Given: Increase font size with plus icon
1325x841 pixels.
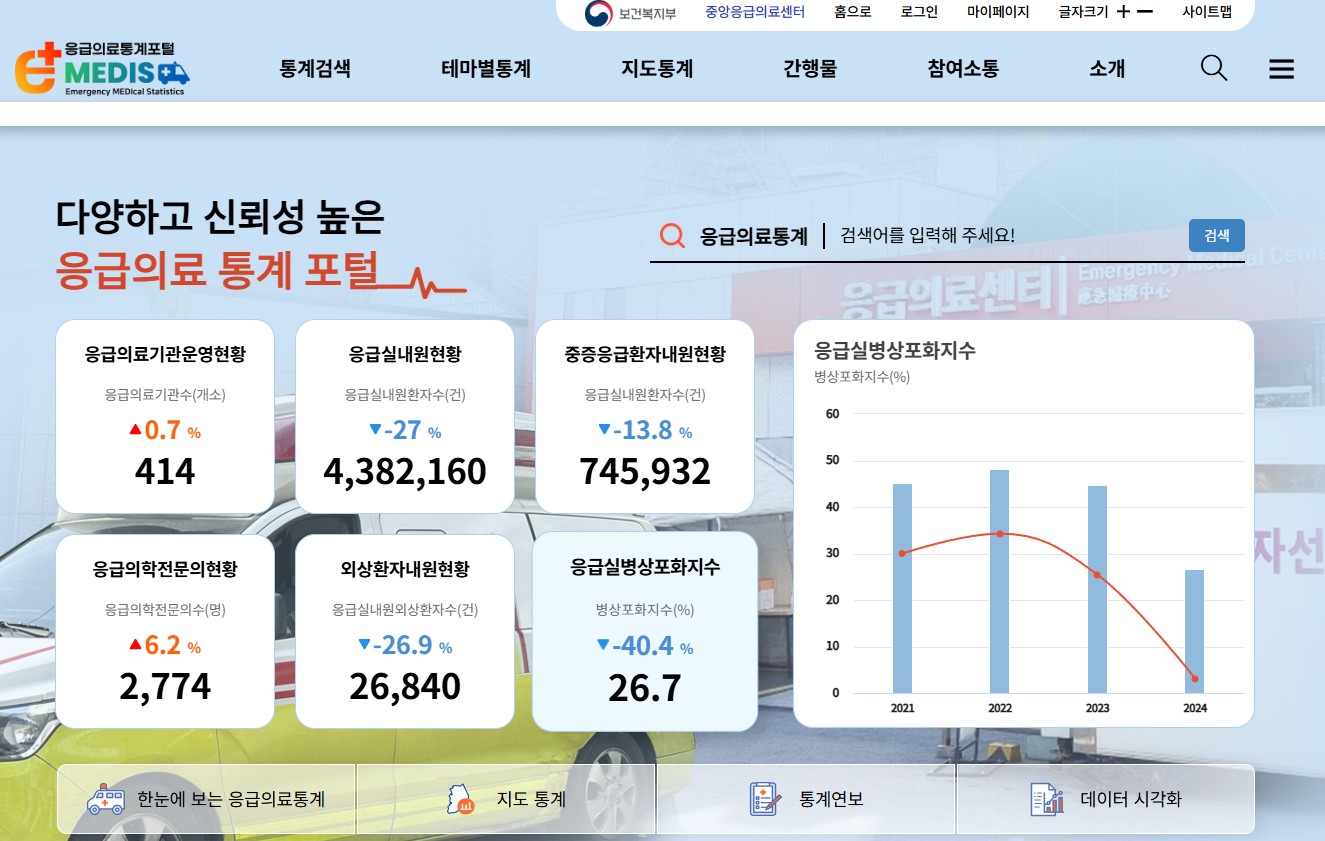Looking at the screenshot, I should [x=1123, y=12].
